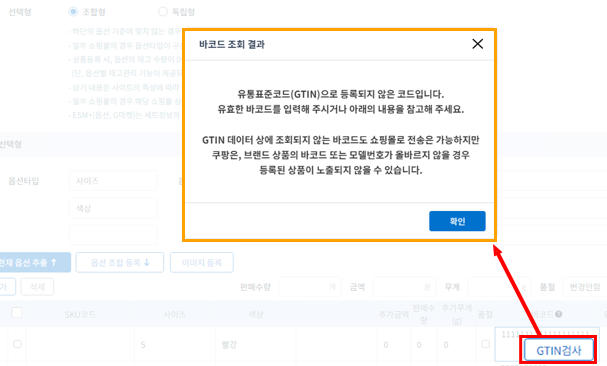
Task: Close the 바코드 조회 결과 dialog with X
Action: [x=478, y=44]
